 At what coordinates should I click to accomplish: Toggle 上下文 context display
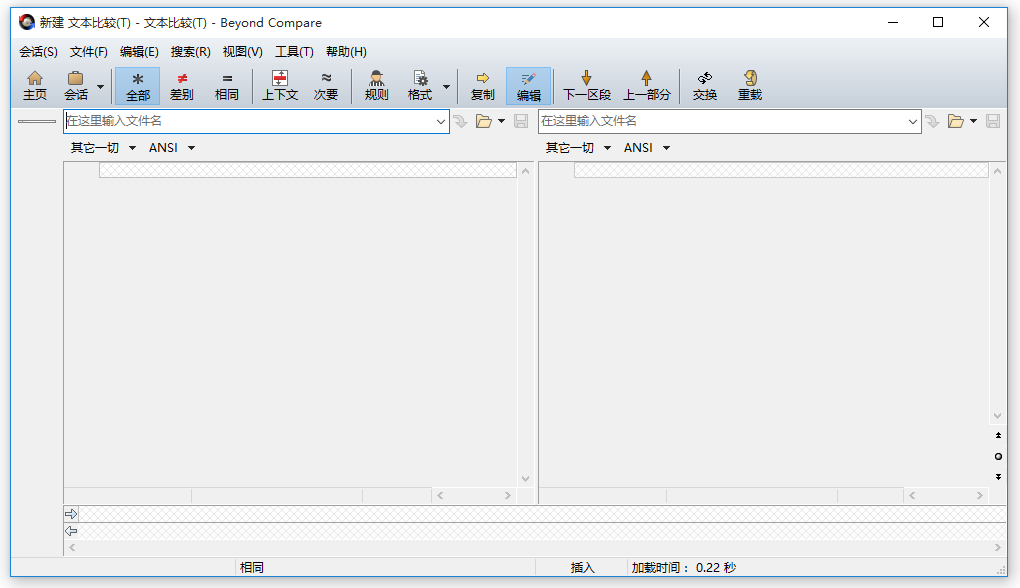point(280,86)
